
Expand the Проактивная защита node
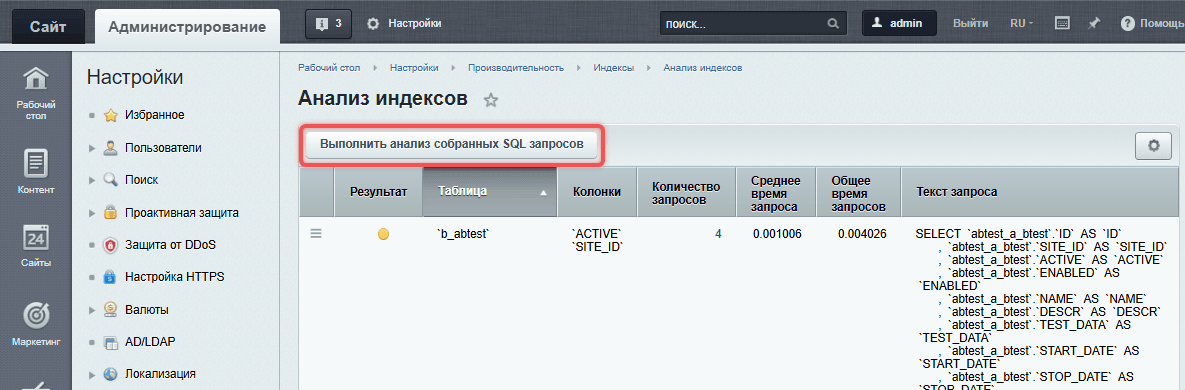point(92,212)
